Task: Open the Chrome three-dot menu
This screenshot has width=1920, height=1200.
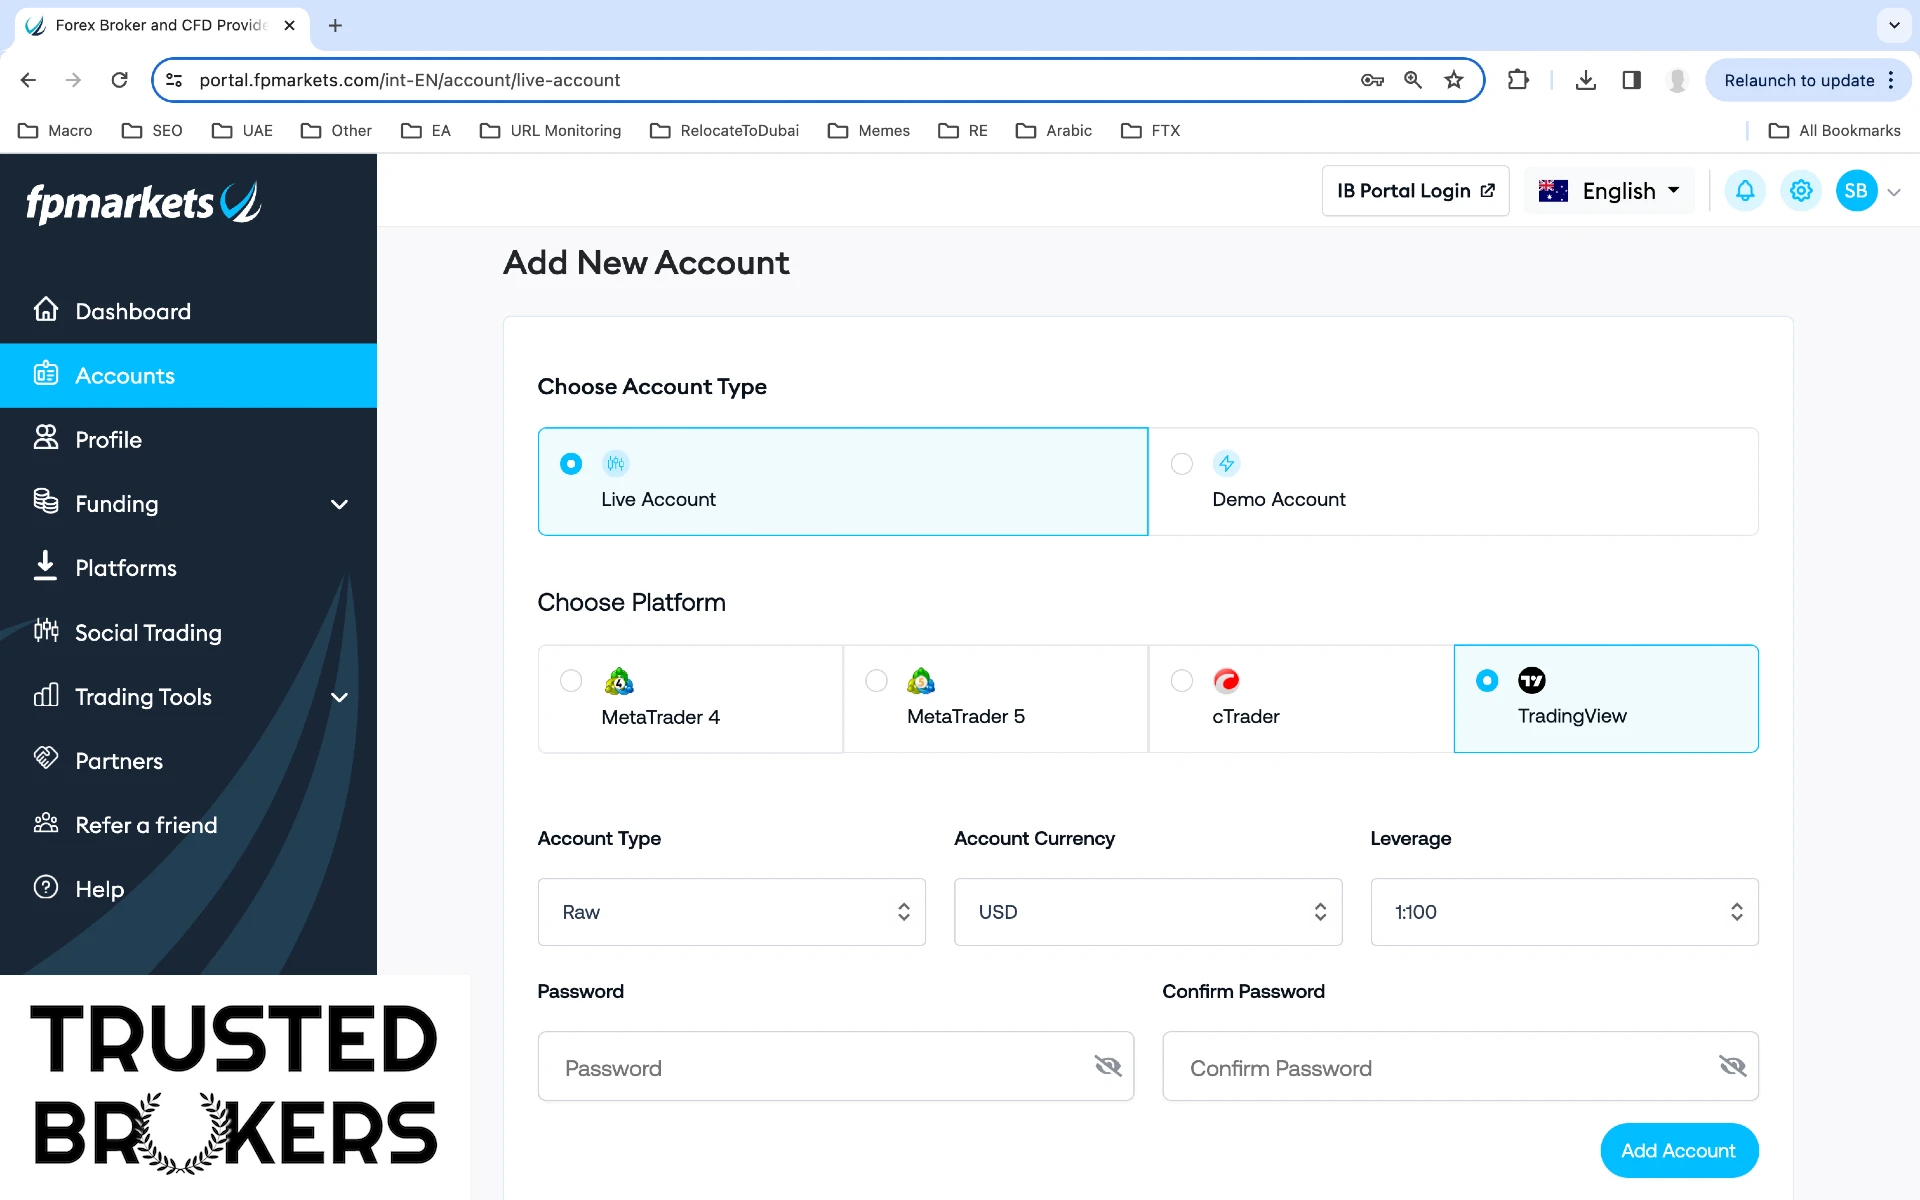Action: tap(1891, 80)
